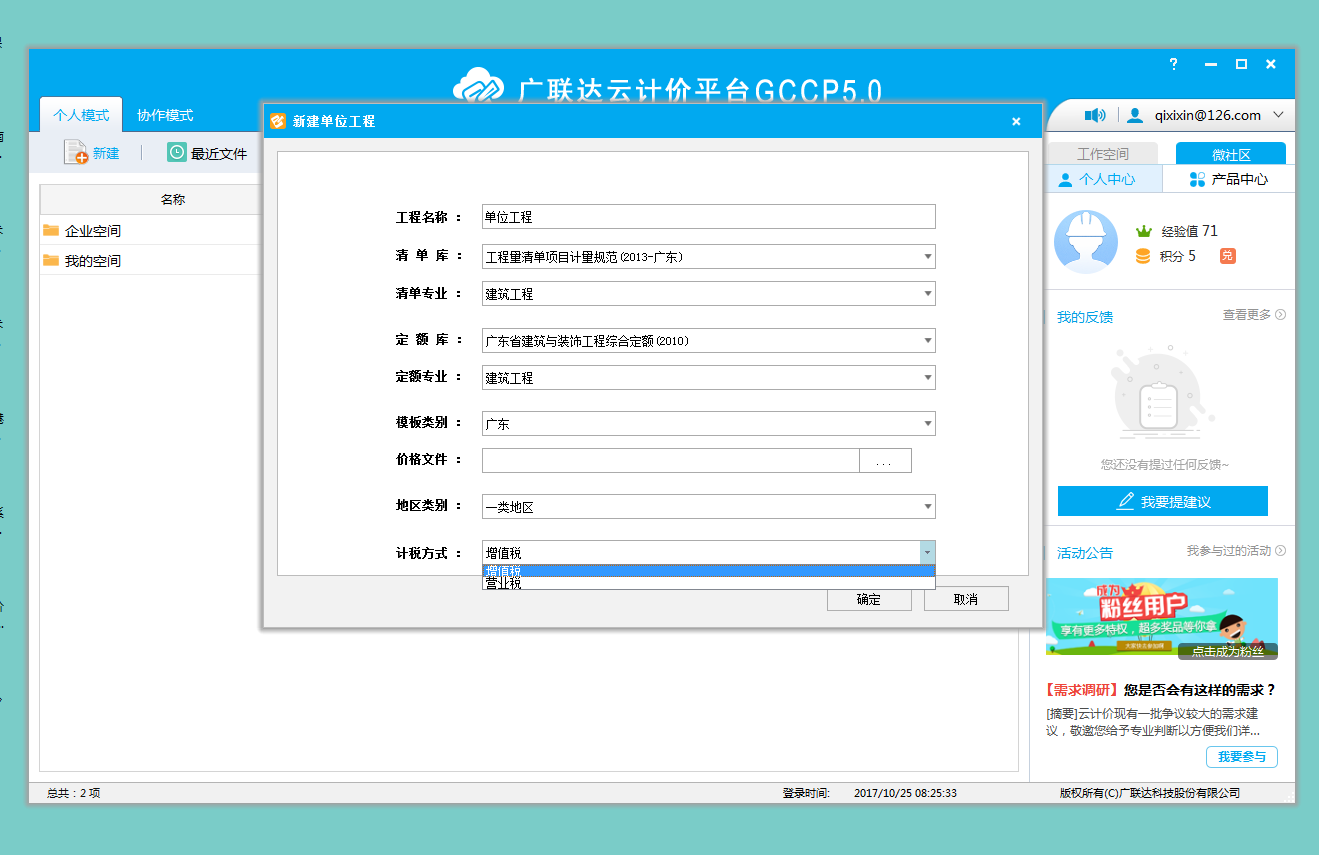This screenshot has height=855, width=1319.
Task: Click the 企业空间 folder icon
Action: [x=51, y=230]
